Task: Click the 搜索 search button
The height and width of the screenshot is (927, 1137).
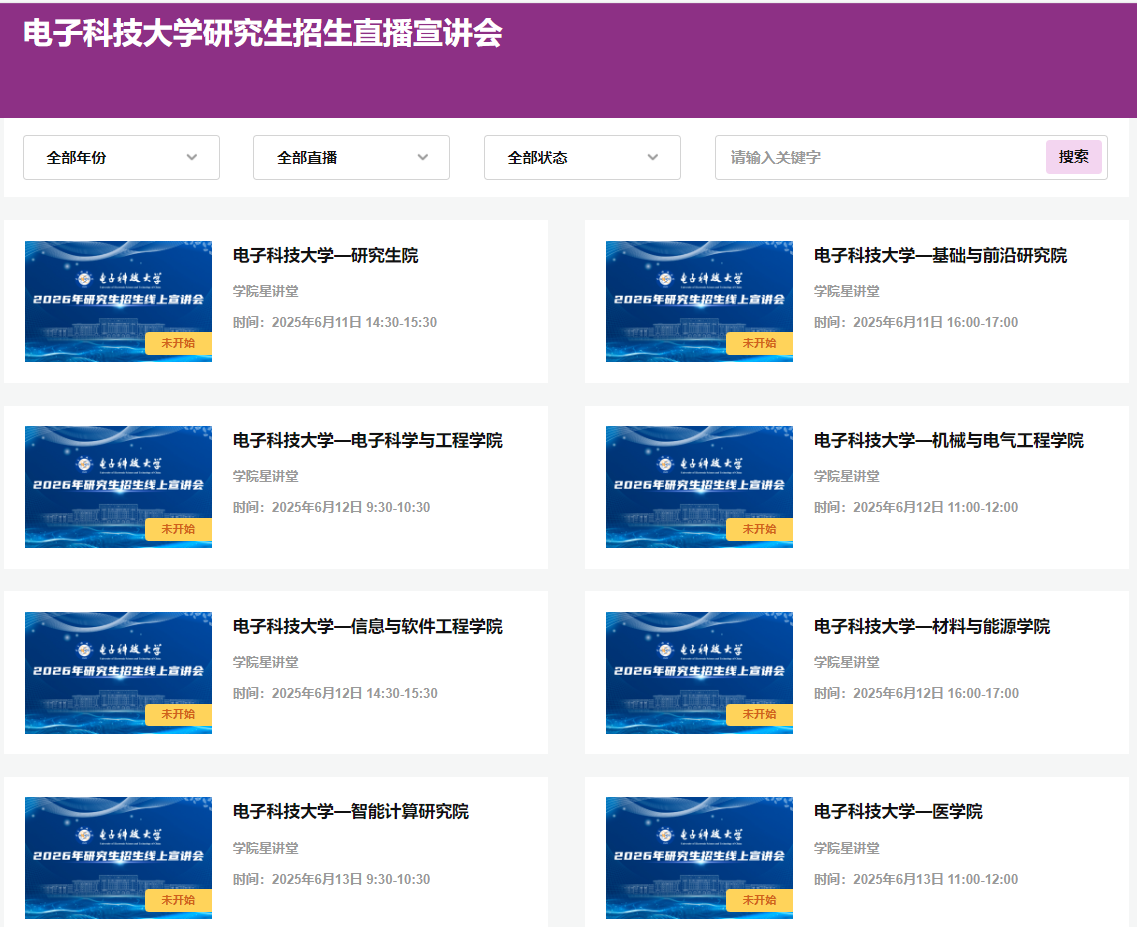Action: [1073, 157]
